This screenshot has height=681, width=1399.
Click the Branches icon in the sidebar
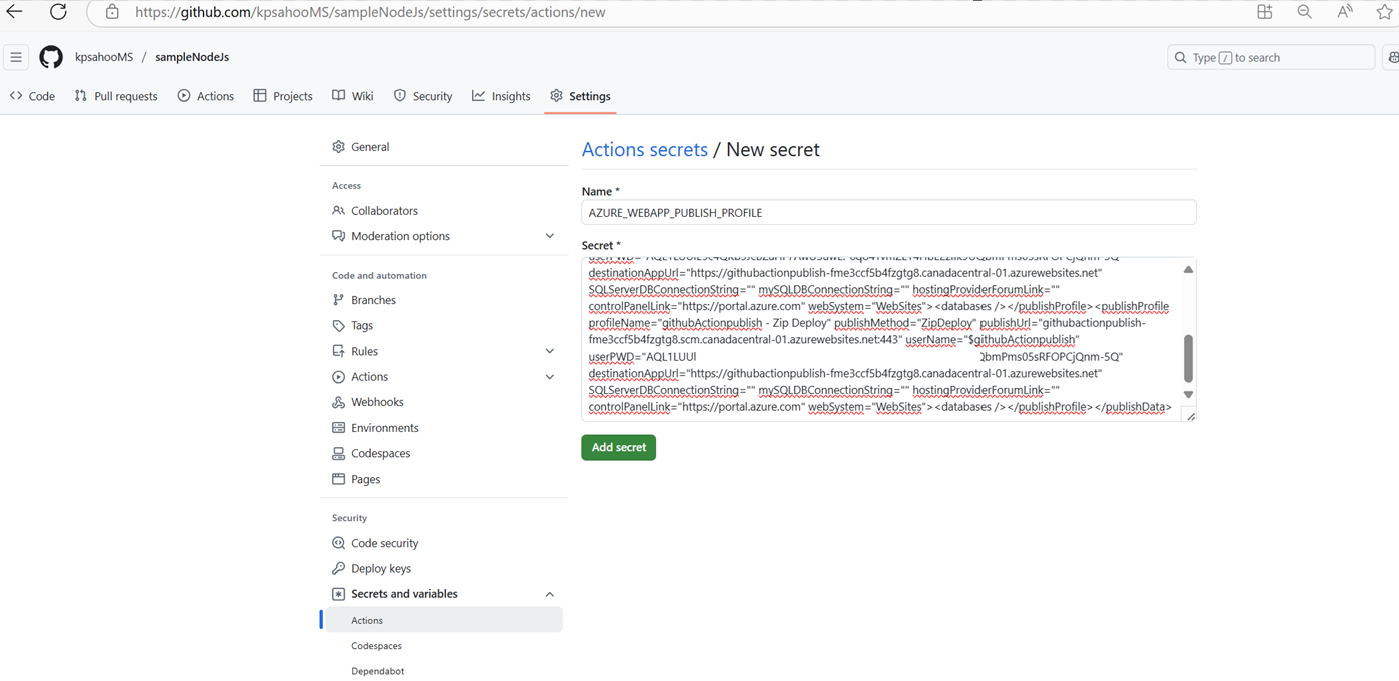click(338, 300)
